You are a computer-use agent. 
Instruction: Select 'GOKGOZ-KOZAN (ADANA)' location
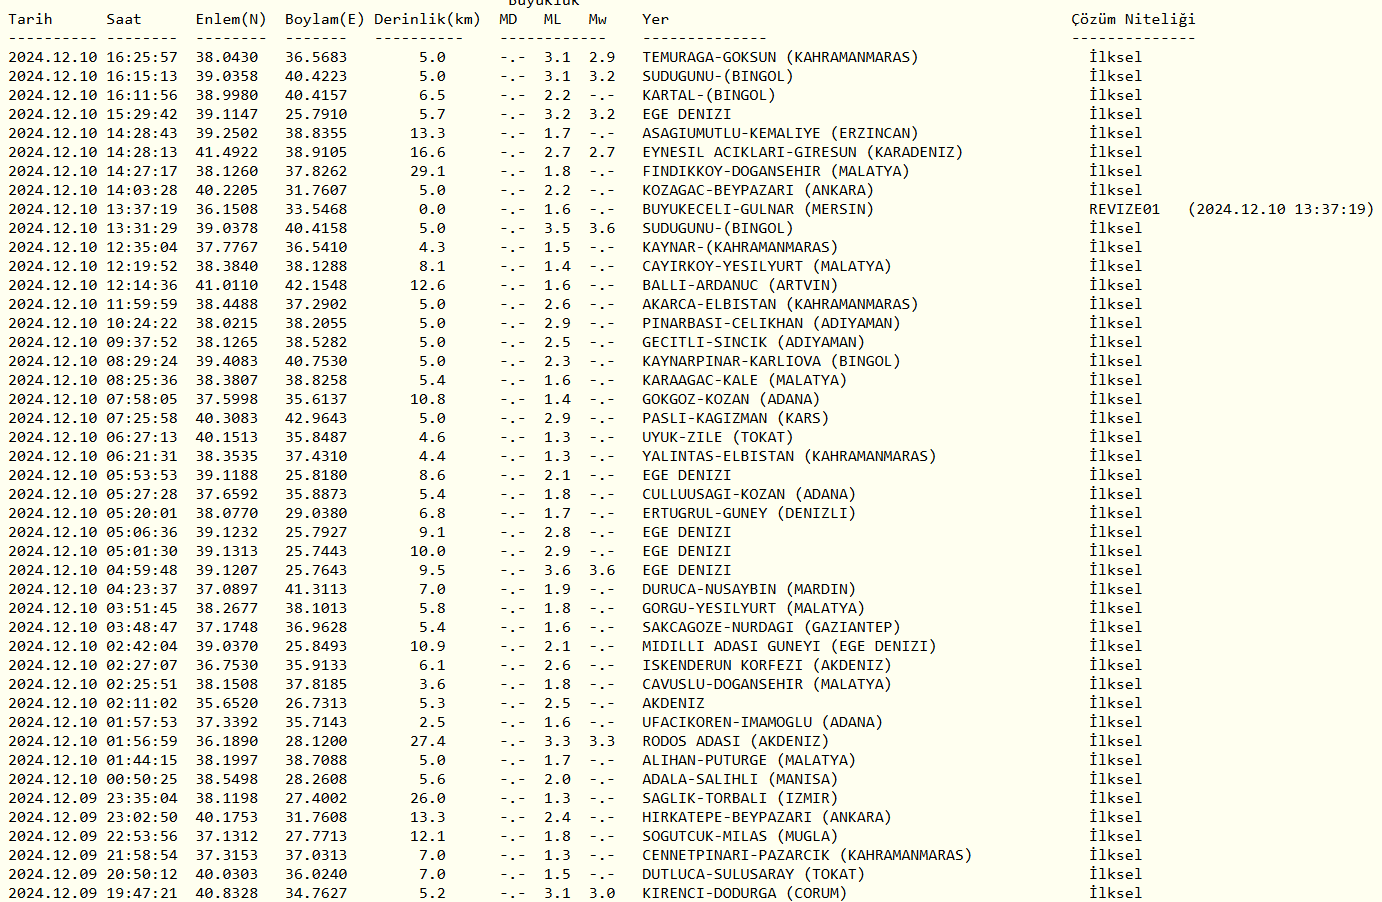point(731,399)
